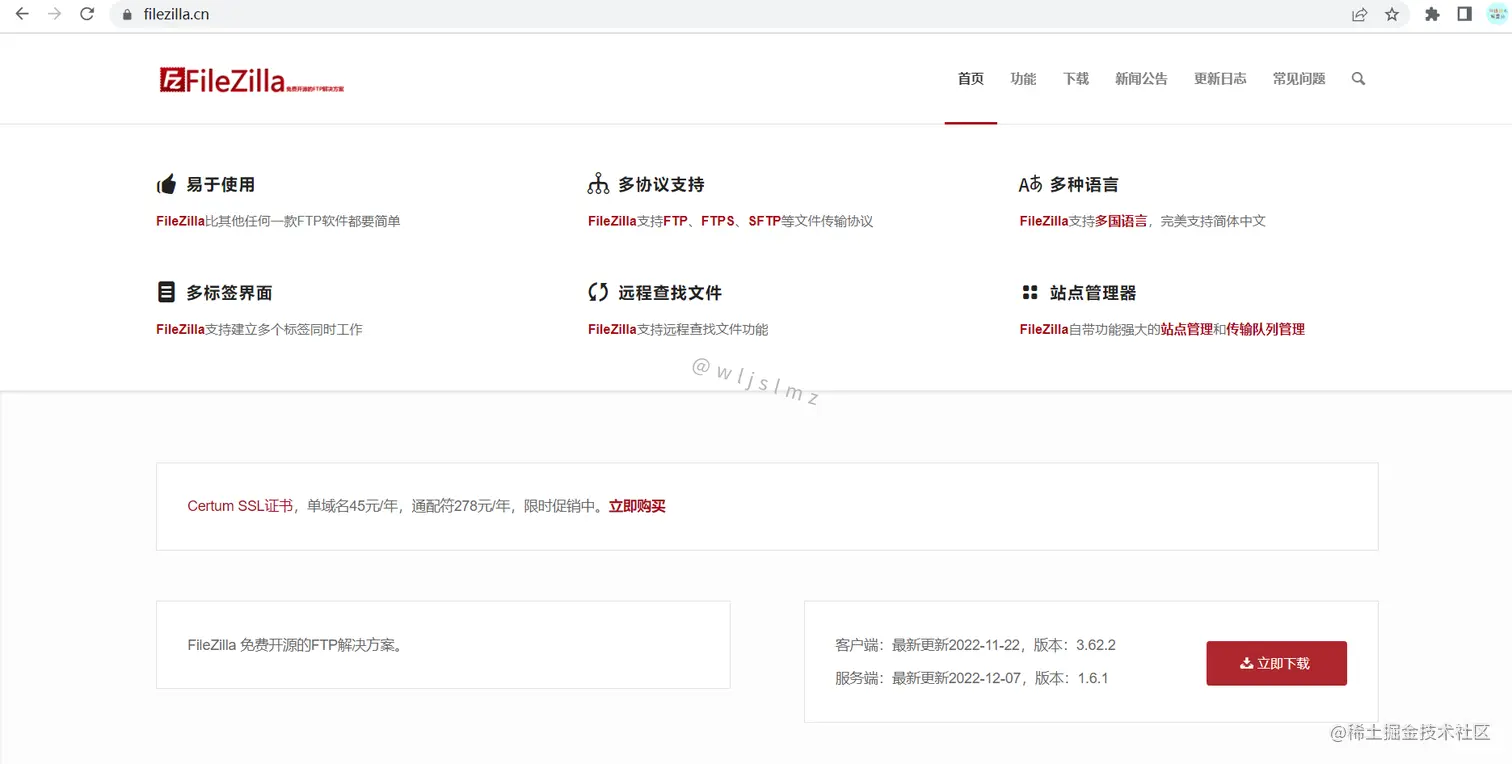Image resolution: width=1512 pixels, height=764 pixels.
Task: Click the FileZilla link under 多标签界面
Action: click(x=180, y=329)
